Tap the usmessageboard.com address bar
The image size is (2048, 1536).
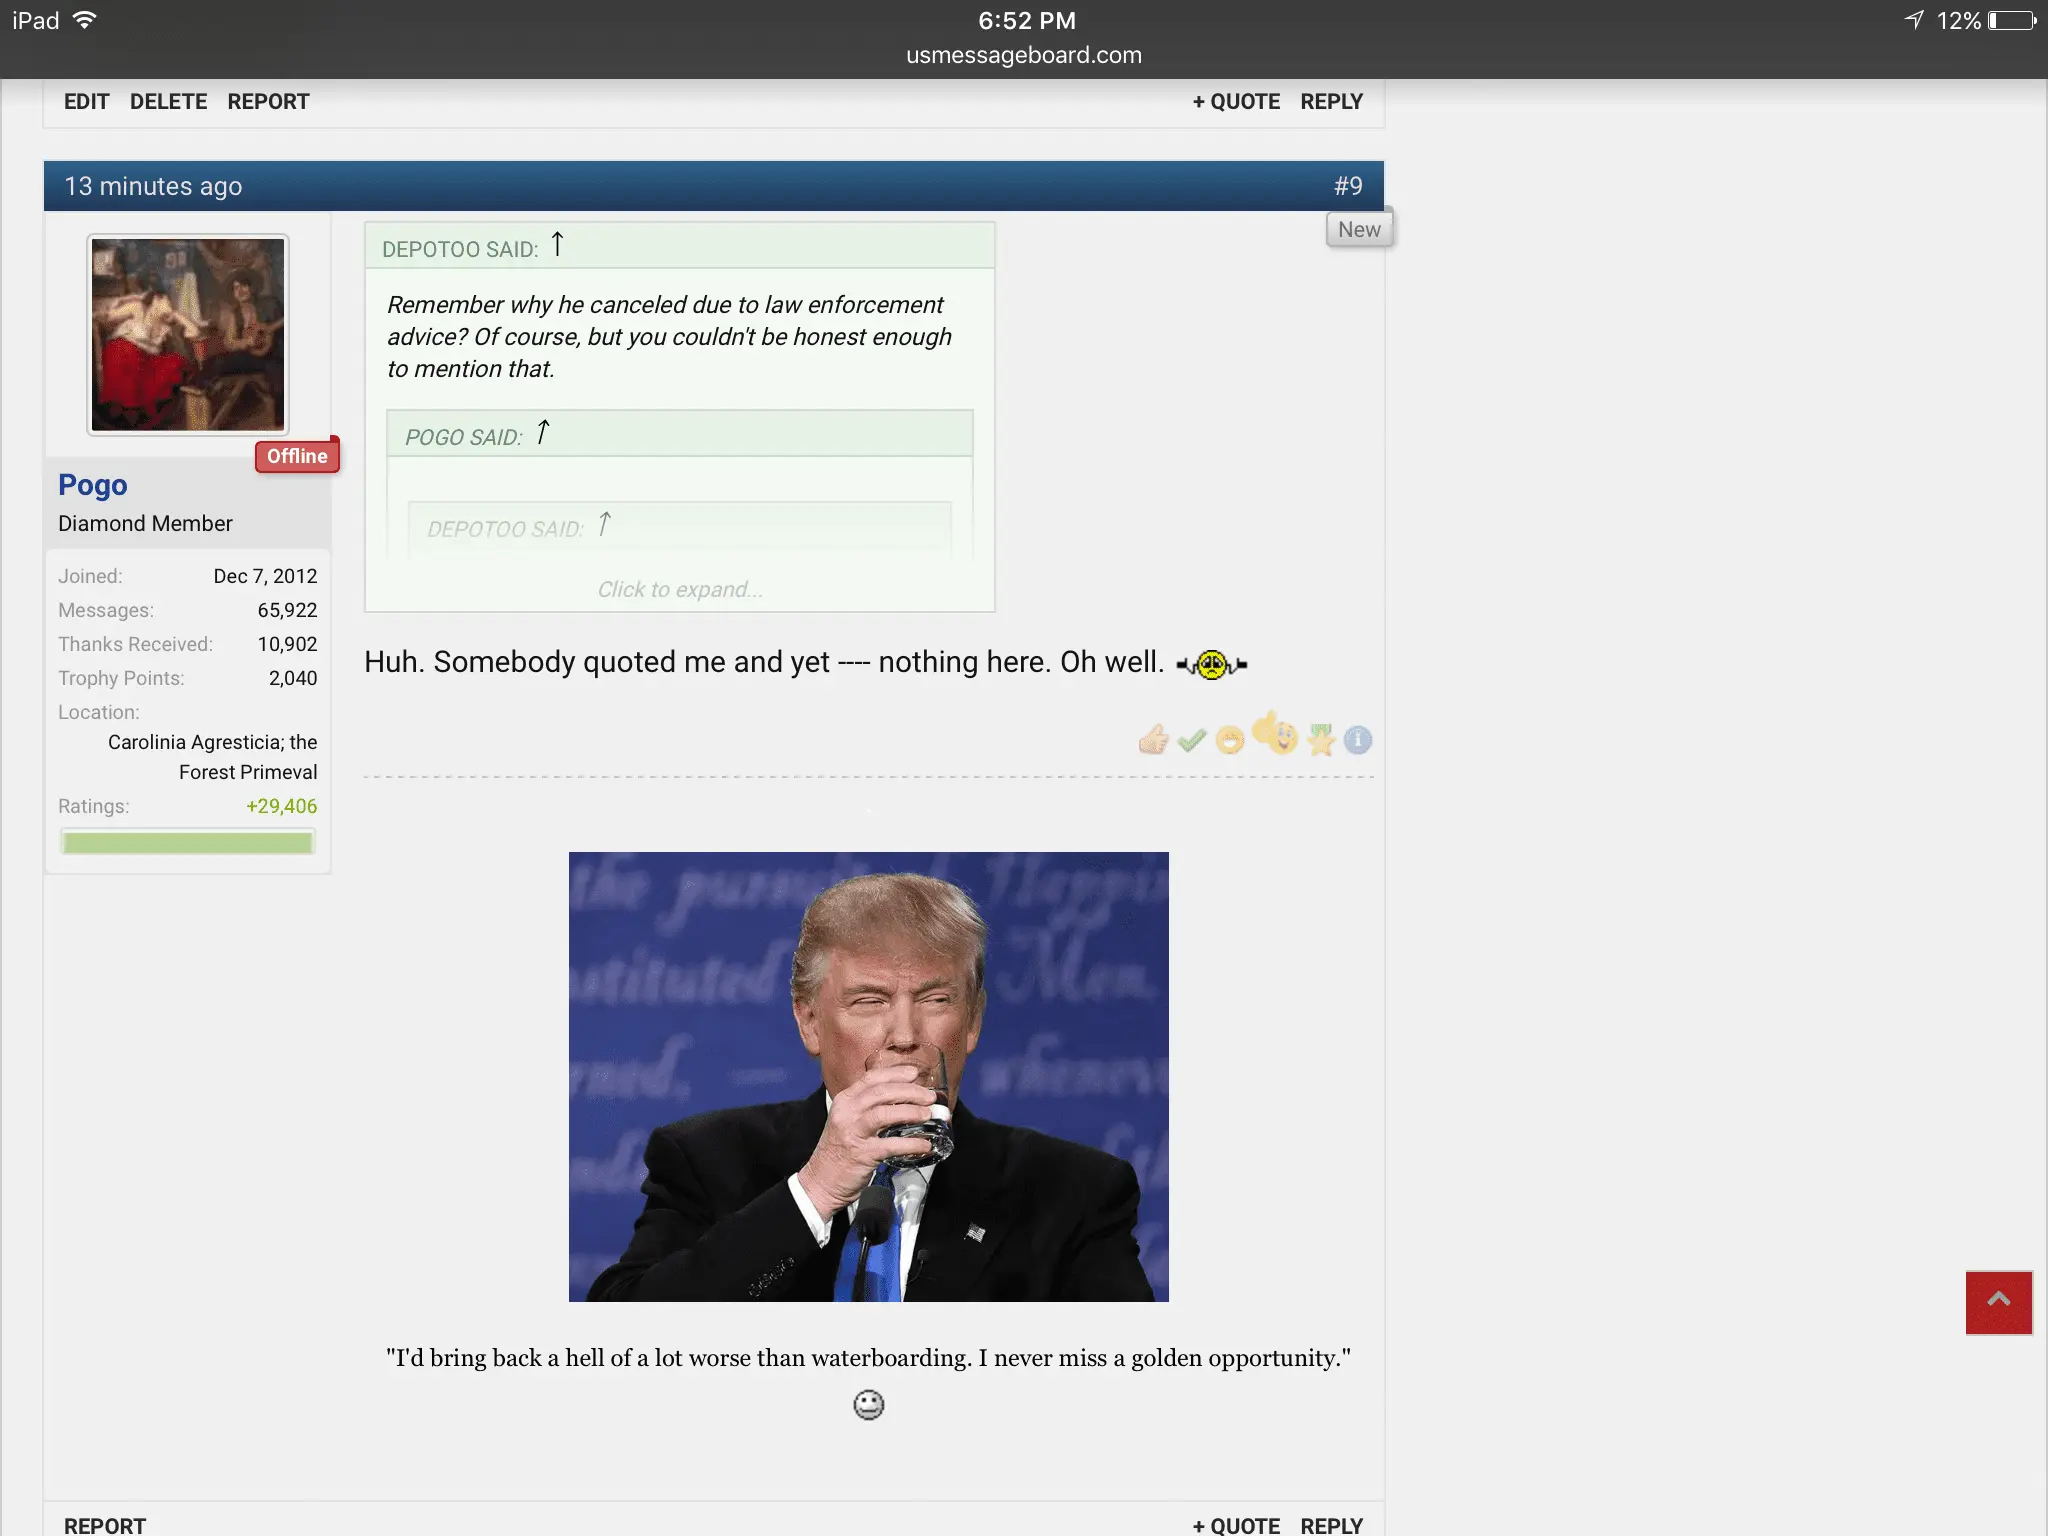point(1023,55)
